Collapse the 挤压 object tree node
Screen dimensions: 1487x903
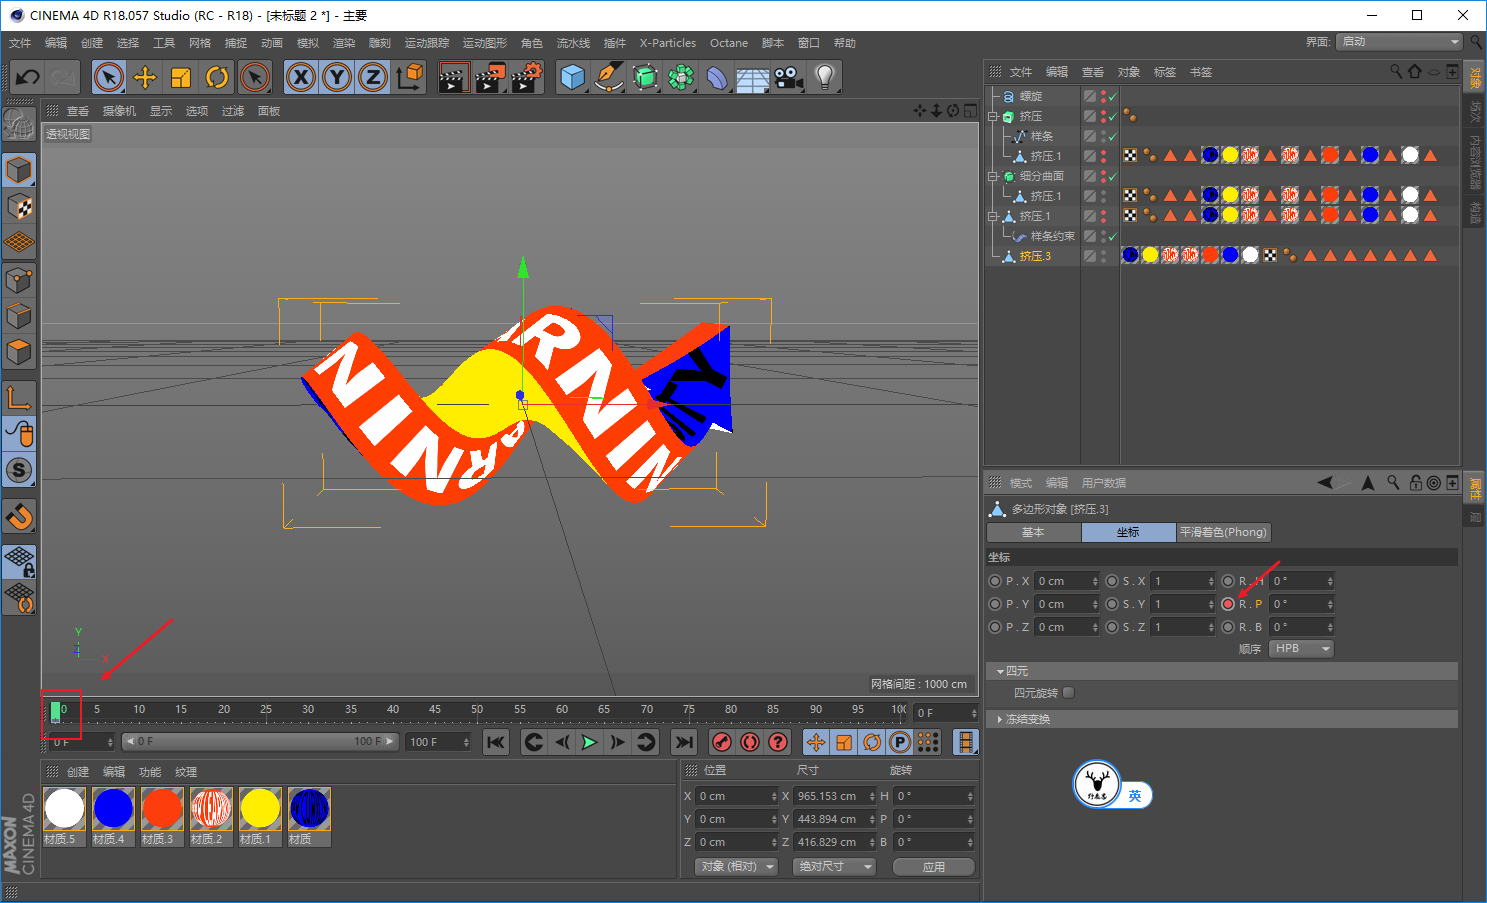(x=993, y=117)
